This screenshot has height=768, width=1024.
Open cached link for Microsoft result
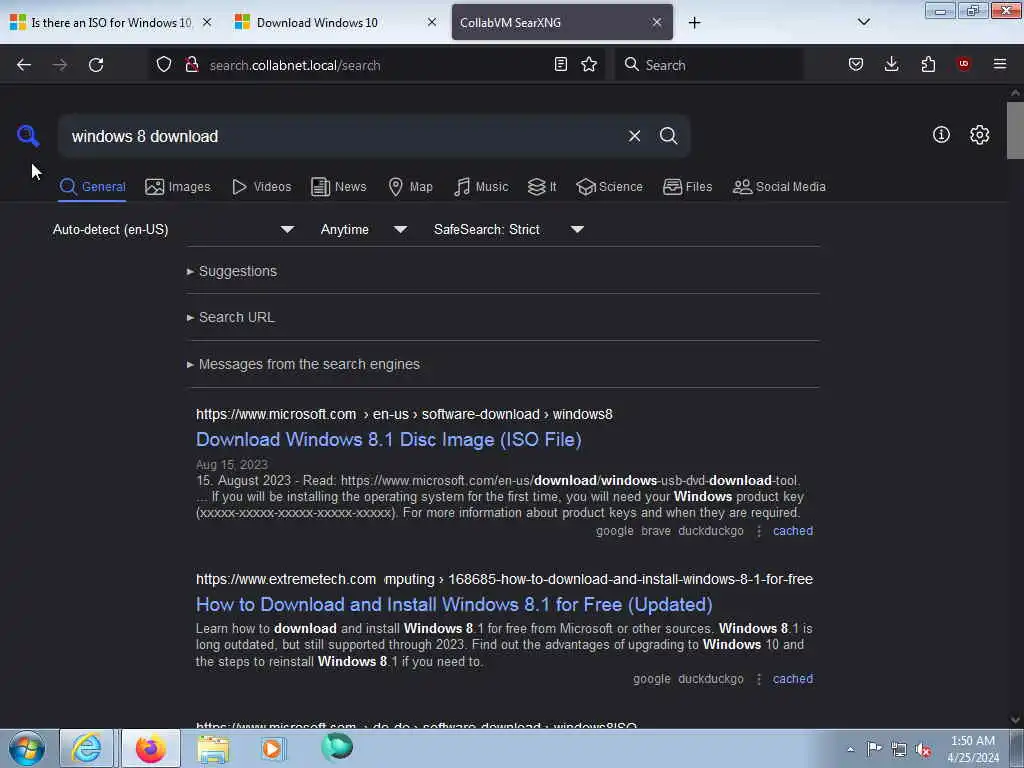click(x=793, y=531)
